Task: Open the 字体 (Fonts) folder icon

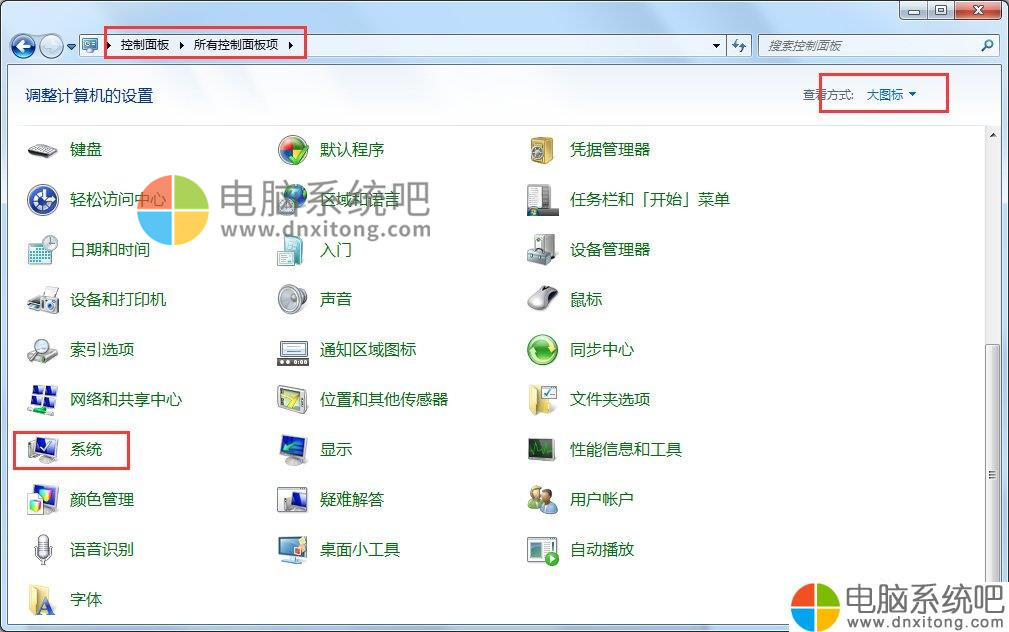Action: tap(43, 600)
